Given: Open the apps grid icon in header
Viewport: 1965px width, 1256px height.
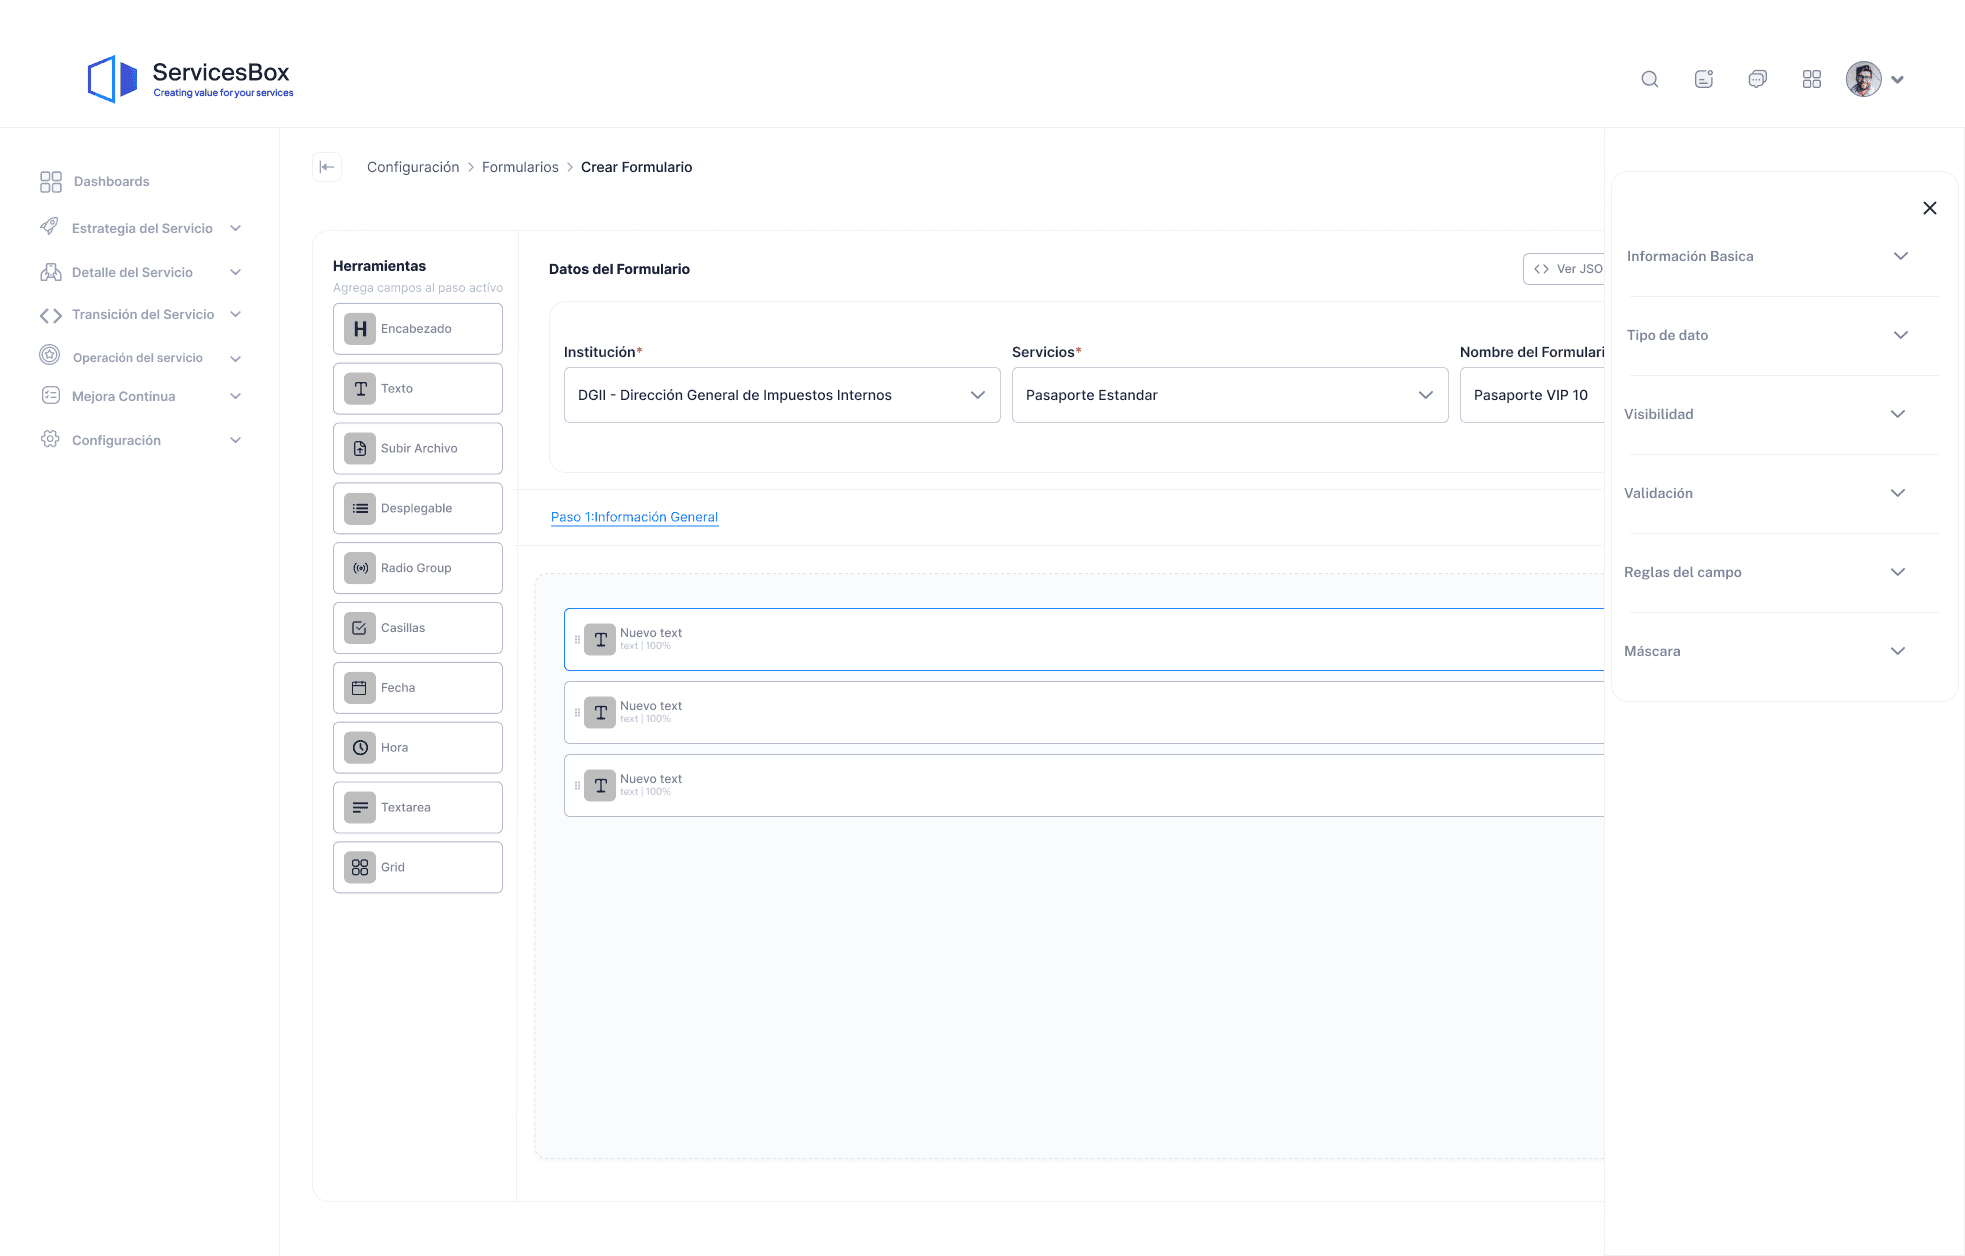Looking at the screenshot, I should 1811,79.
